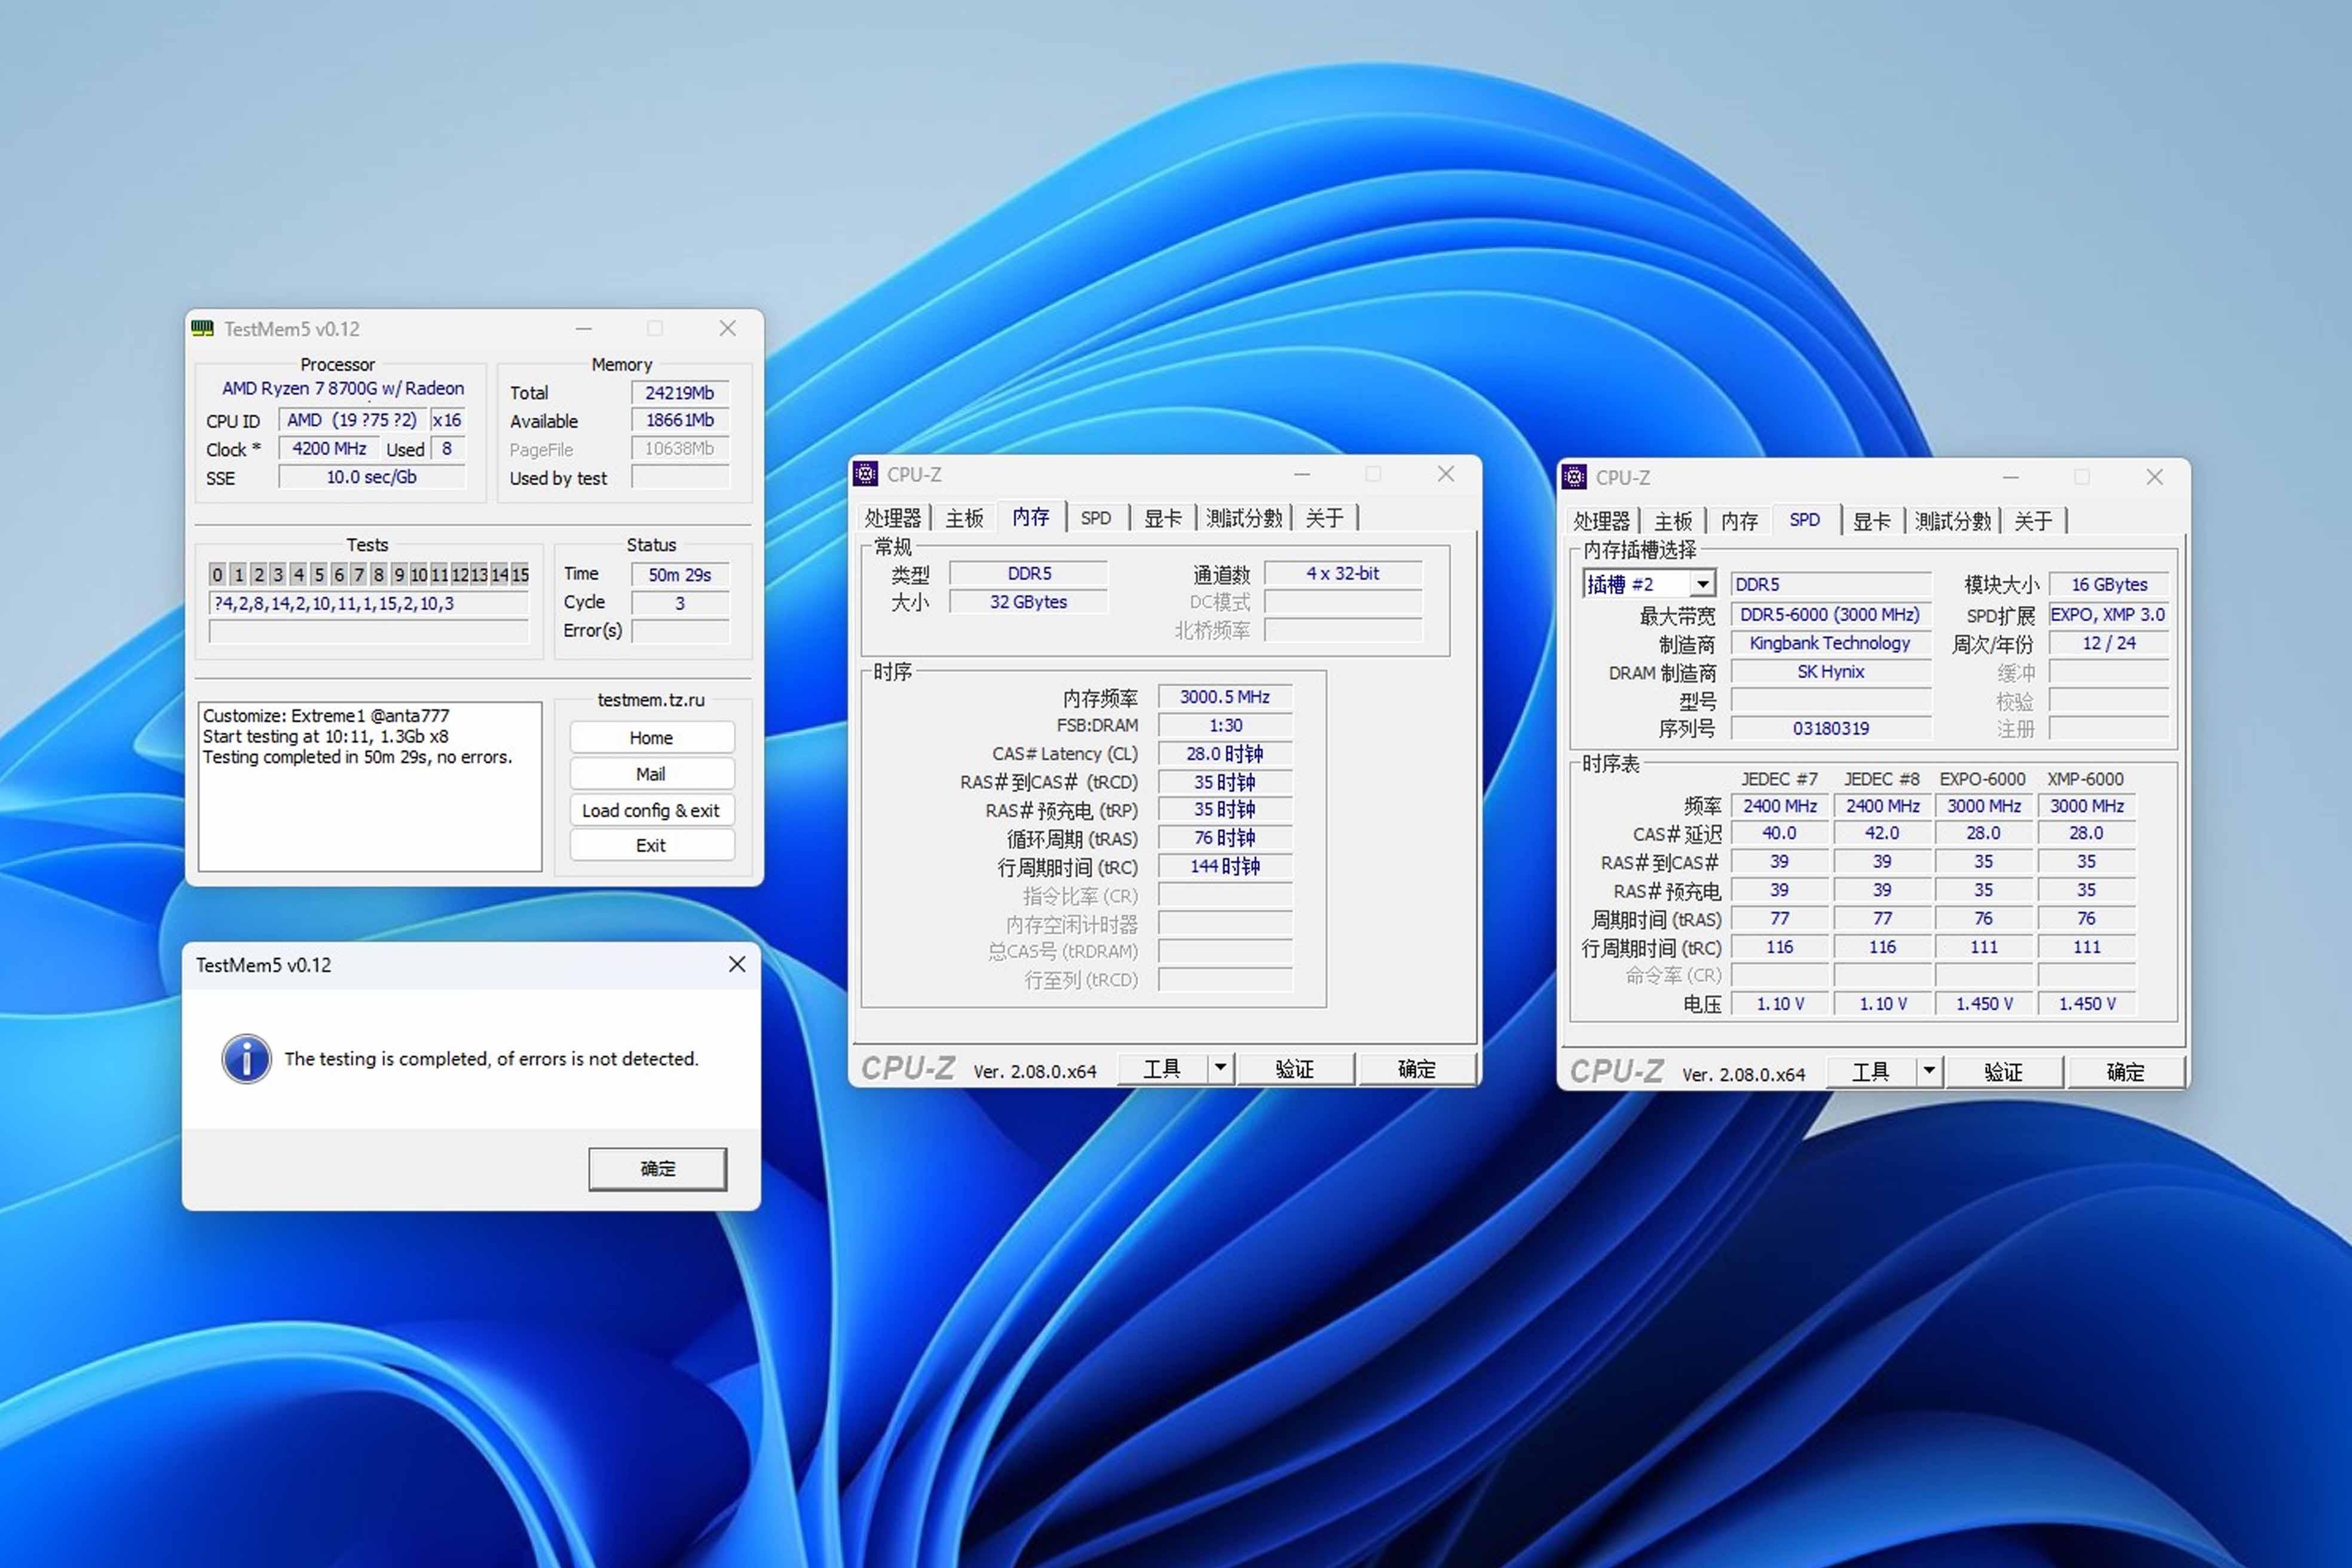
Task: Click the SK Hynix DRAM manufacturer field
Action: (x=1830, y=671)
